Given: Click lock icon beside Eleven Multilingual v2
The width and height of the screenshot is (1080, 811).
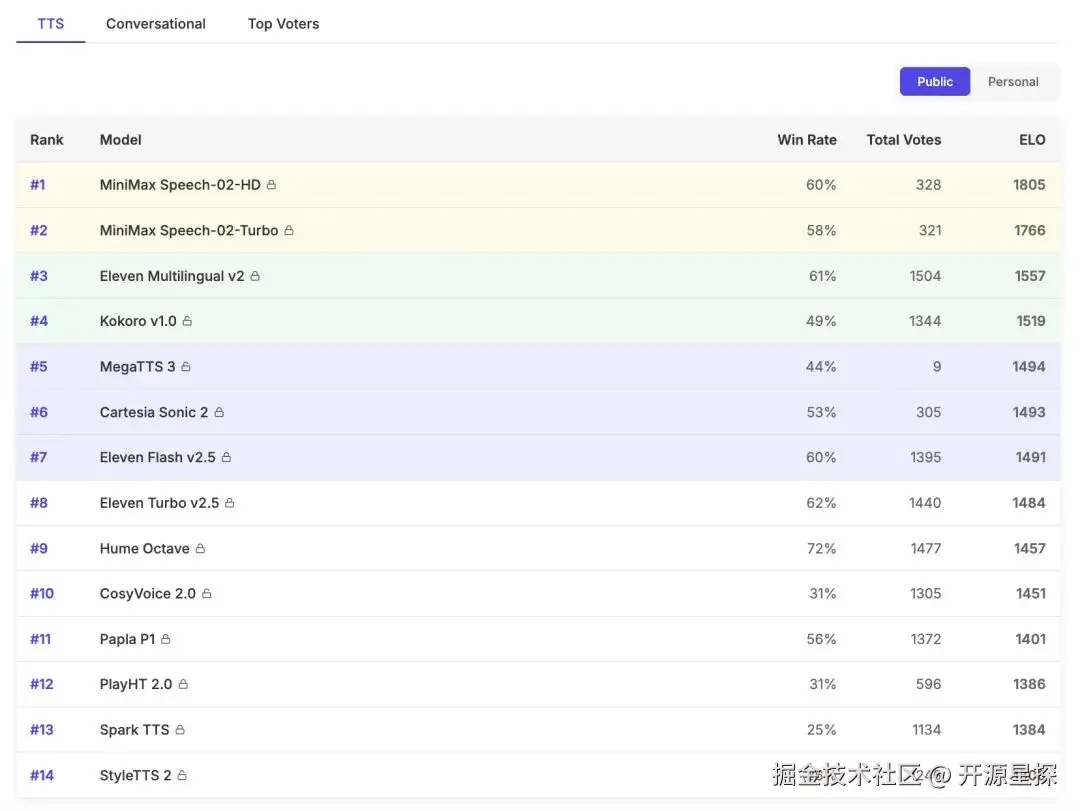Looking at the screenshot, I should [x=255, y=276].
